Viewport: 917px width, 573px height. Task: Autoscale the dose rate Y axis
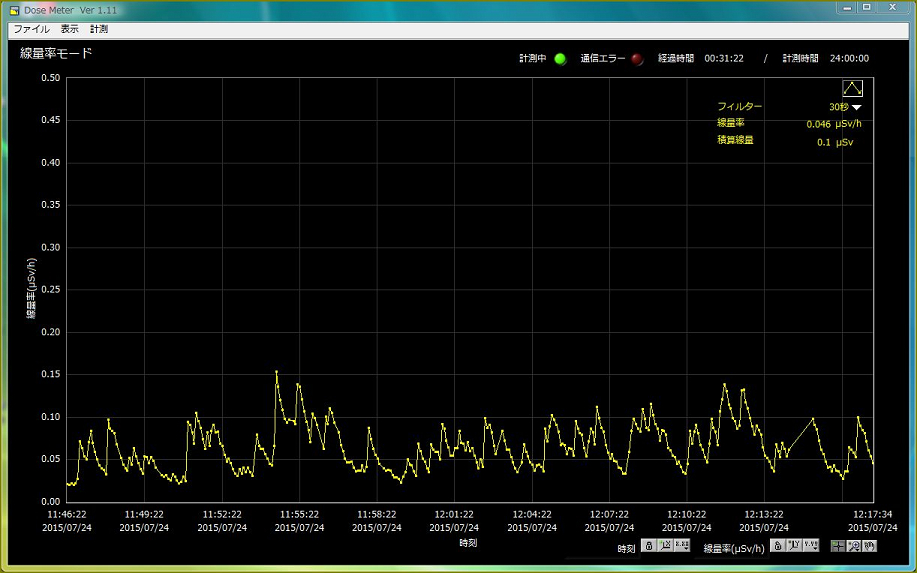pos(794,545)
